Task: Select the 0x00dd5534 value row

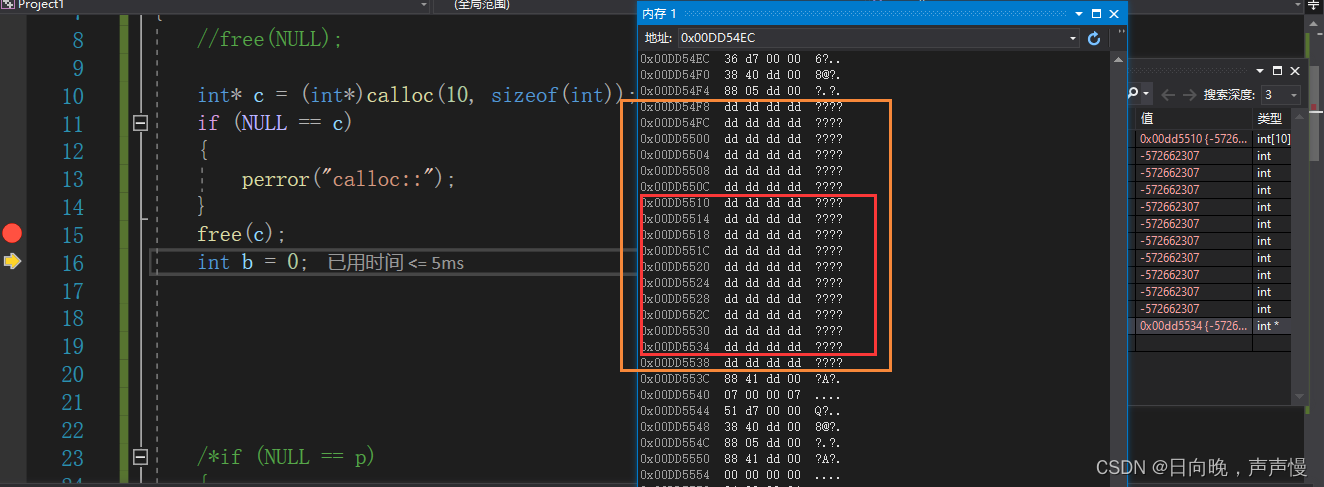Action: 1192,326
